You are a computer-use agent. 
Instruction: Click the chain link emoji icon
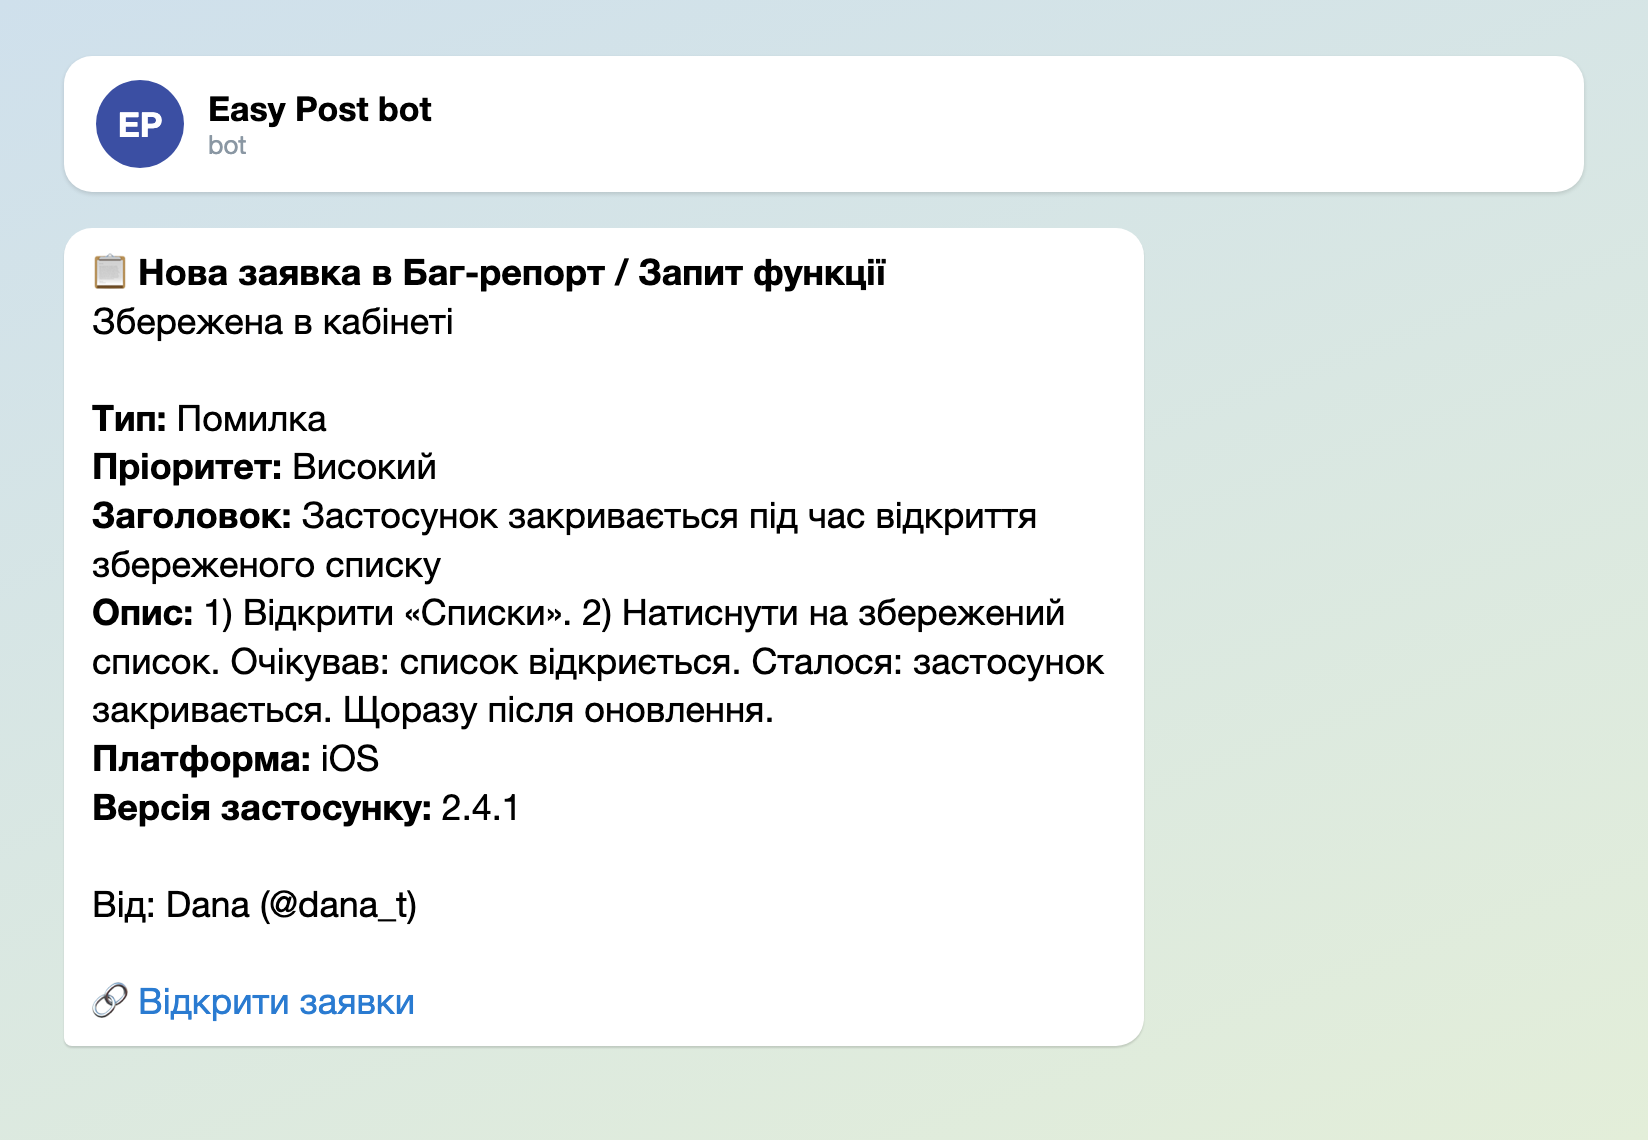tap(110, 1000)
